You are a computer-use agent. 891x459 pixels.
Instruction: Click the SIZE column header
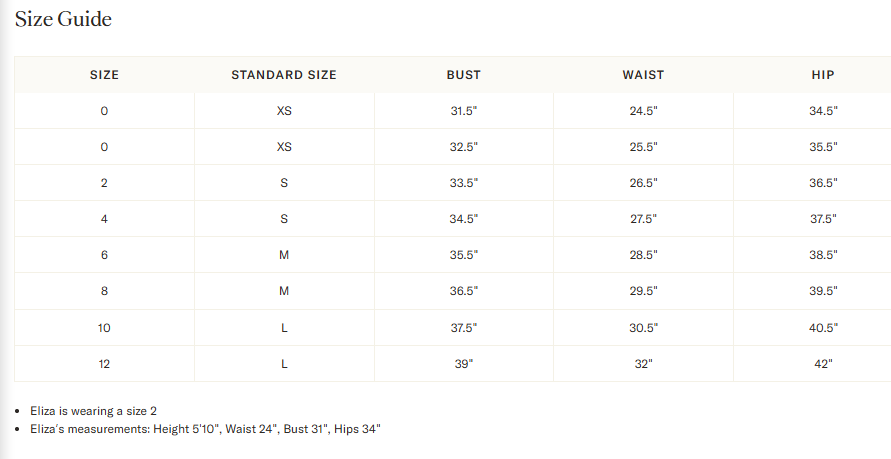click(104, 75)
